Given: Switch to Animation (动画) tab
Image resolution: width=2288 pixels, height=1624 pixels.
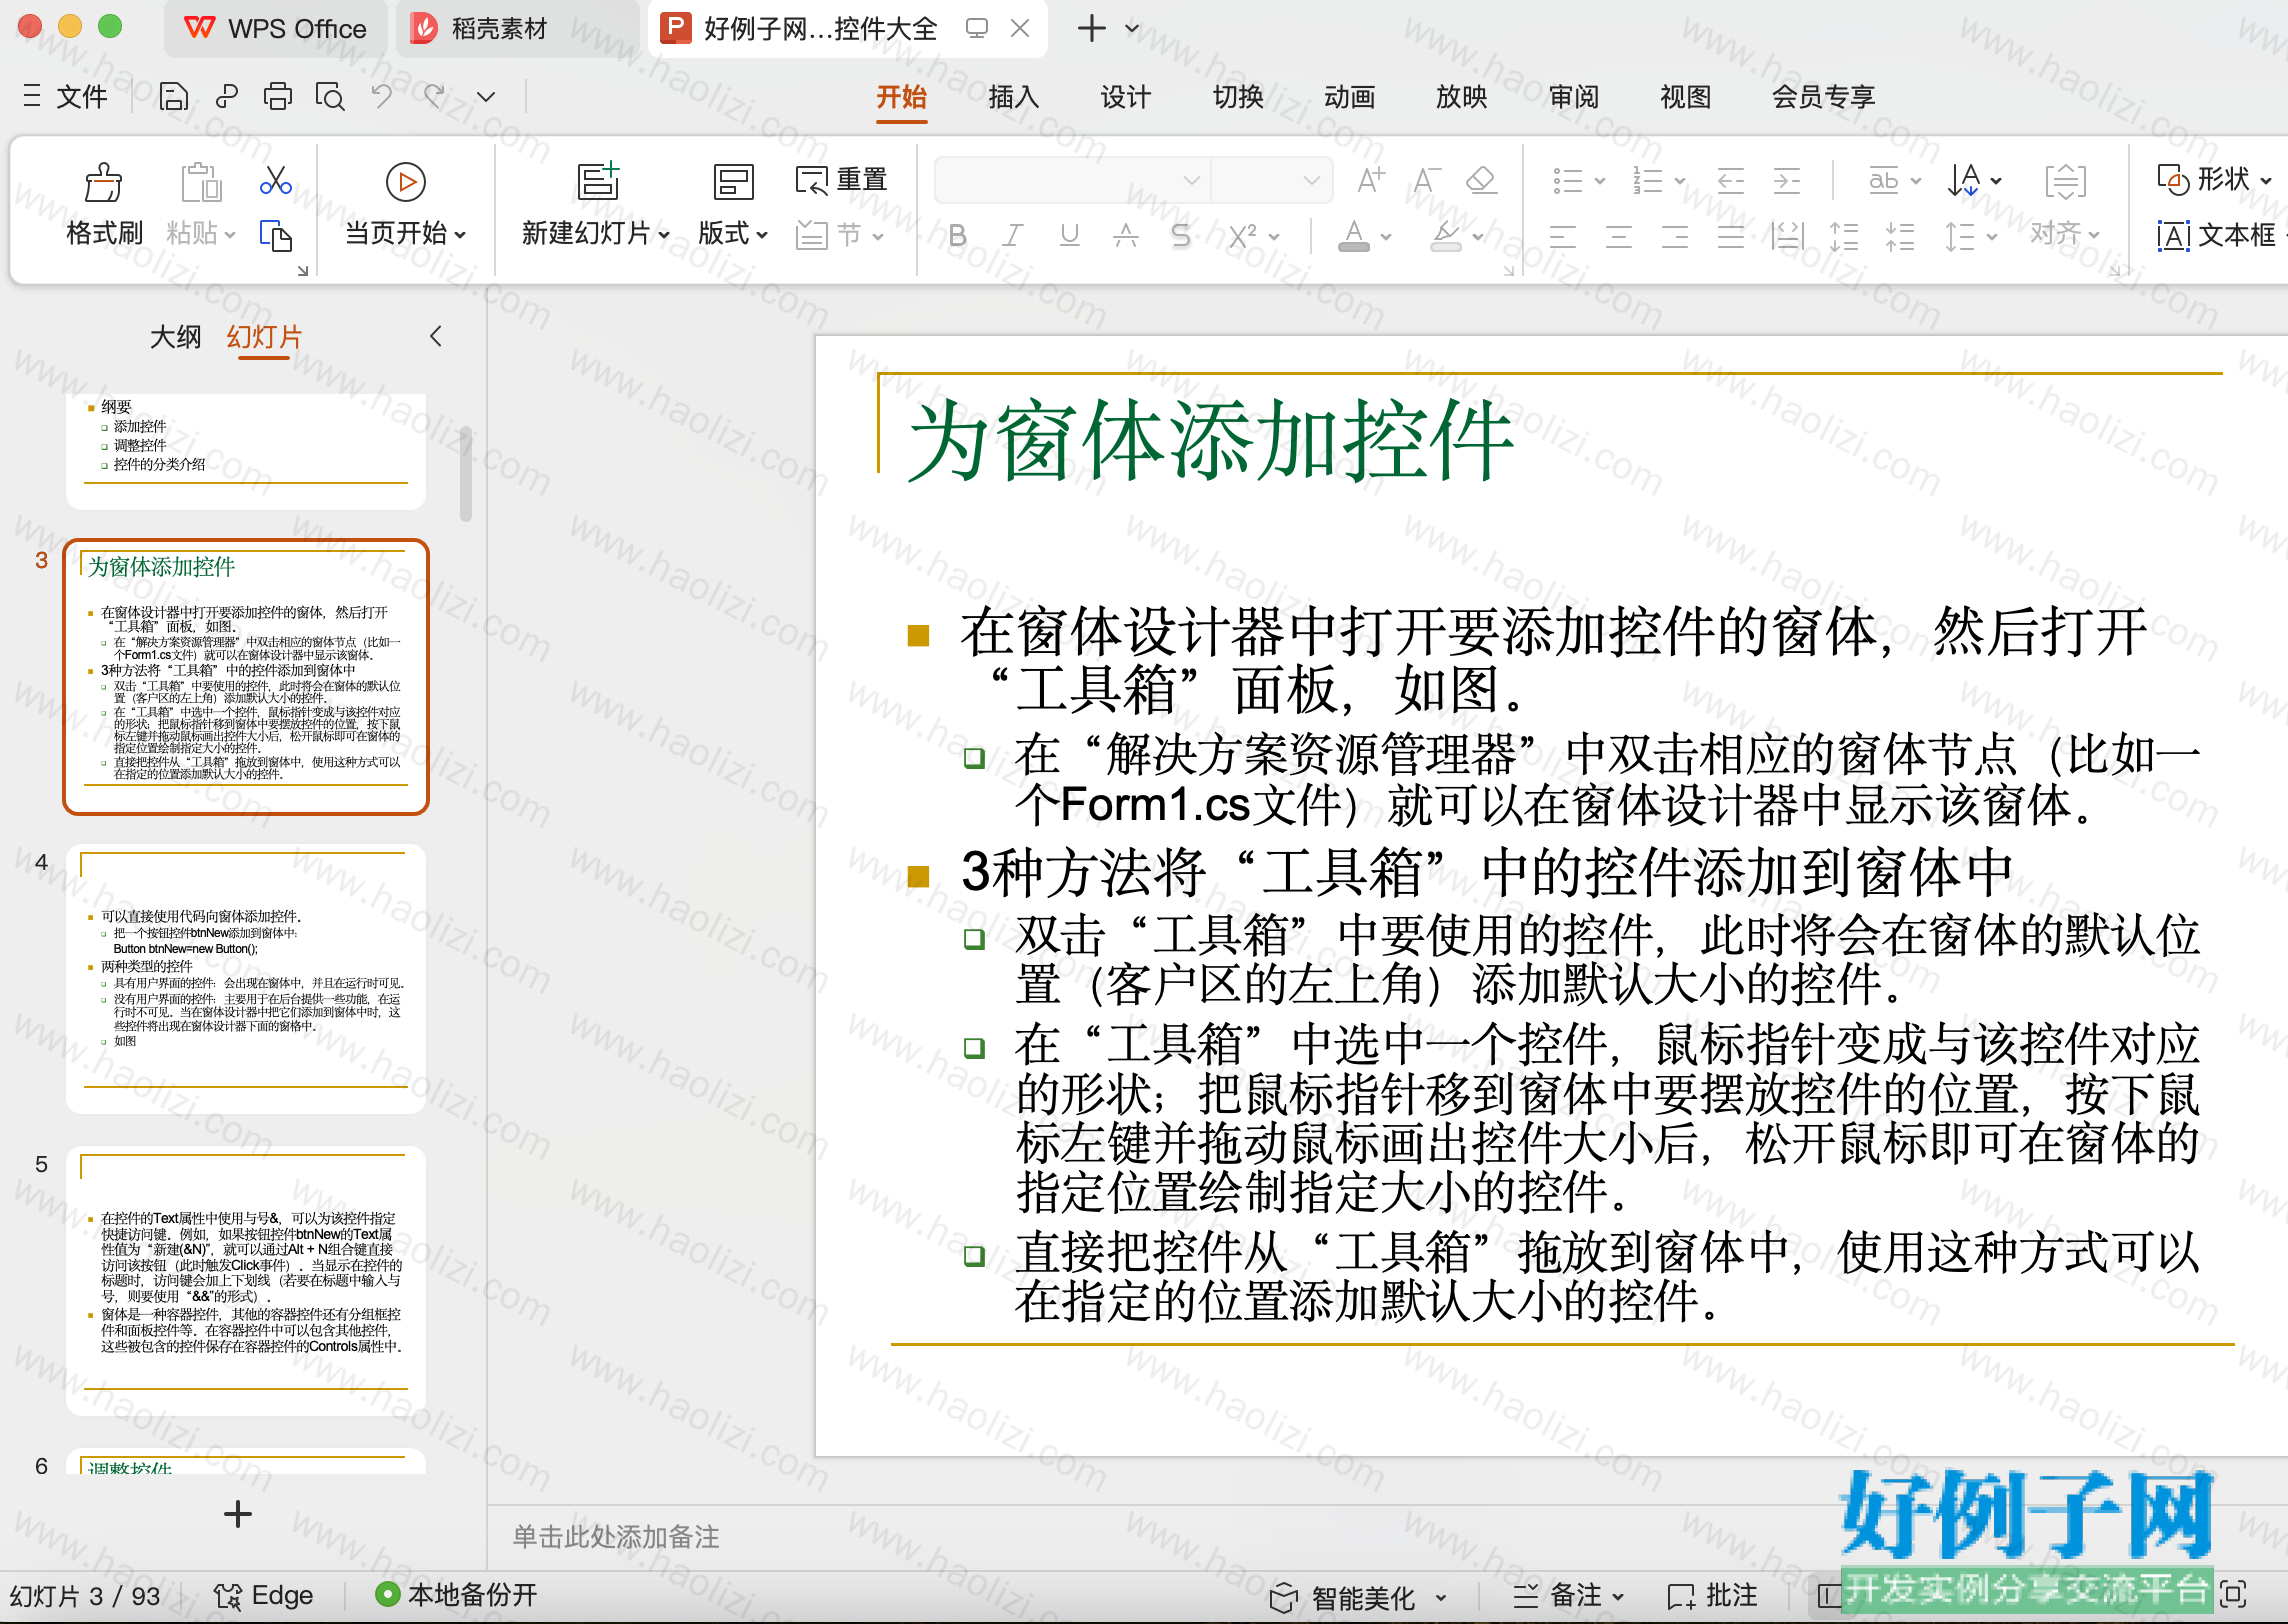Looking at the screenshot, I should 1349,97.
